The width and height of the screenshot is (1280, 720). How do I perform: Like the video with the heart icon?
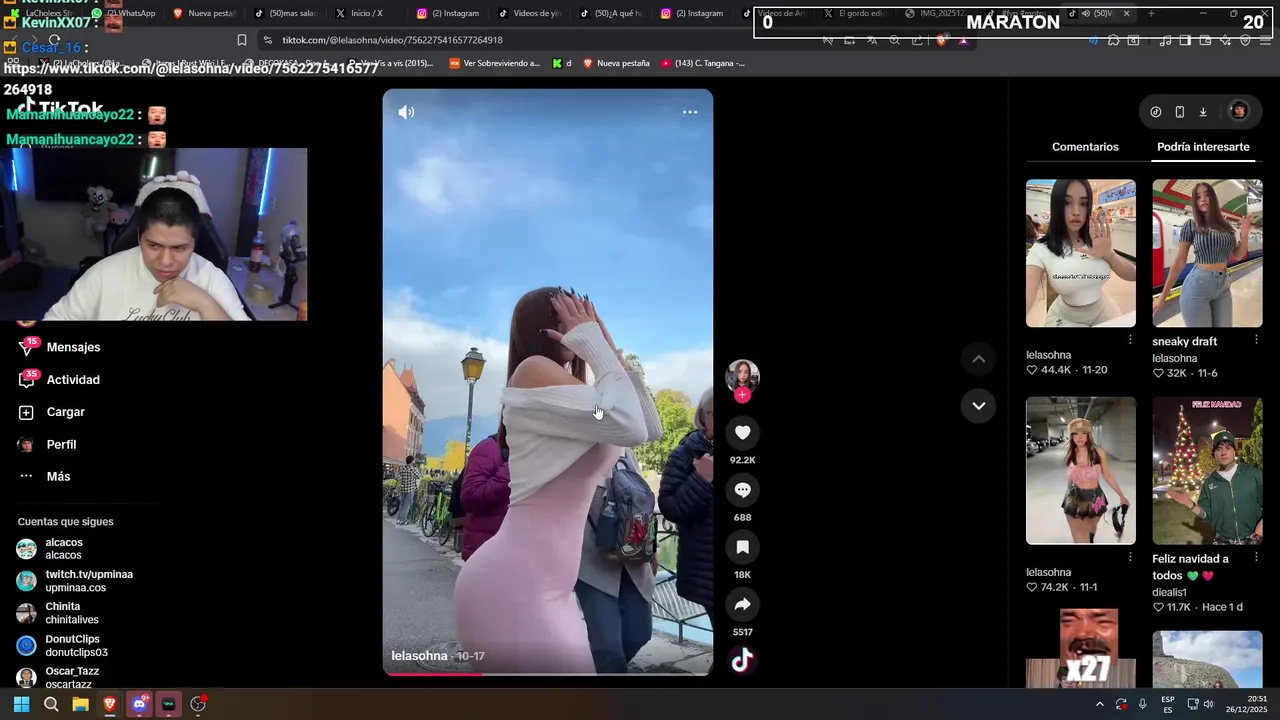pyautogui.click(x=742, y=432)
